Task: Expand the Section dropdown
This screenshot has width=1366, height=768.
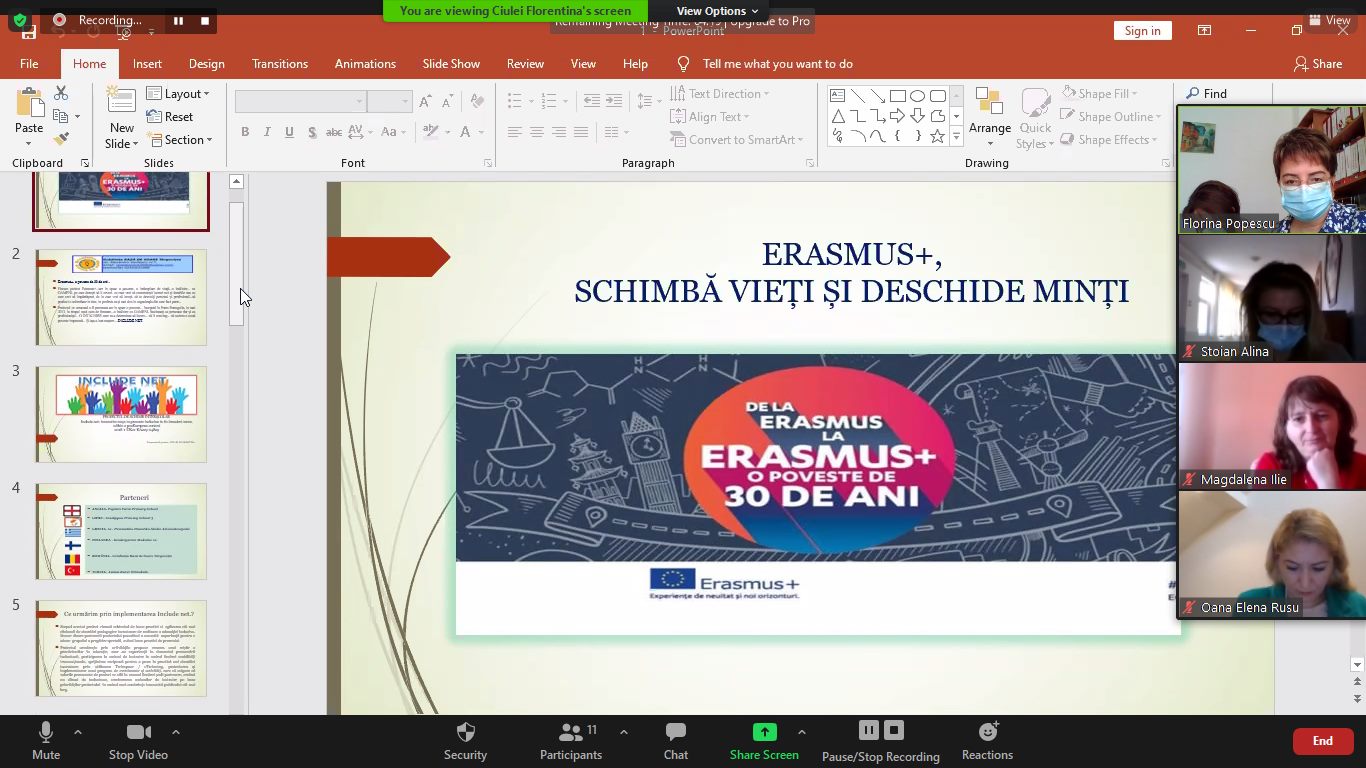Action: point(180,140)
